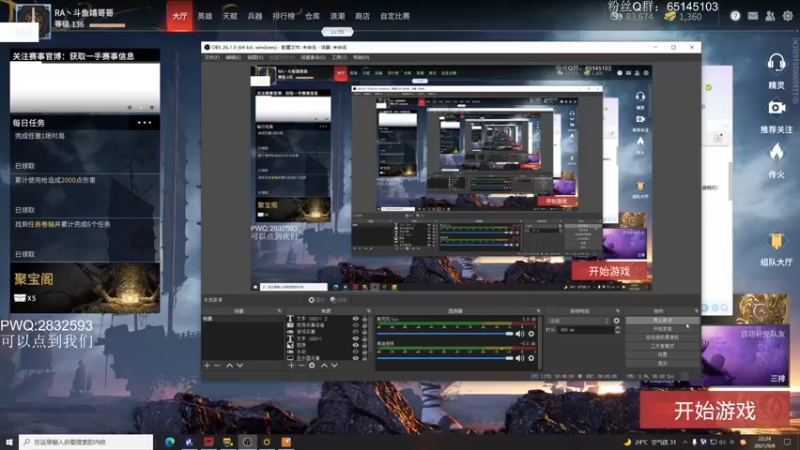This screenshot has width=800, height=450.
Task: Toggle visibility of 游戏采集 source
Action: coord(356,332)
